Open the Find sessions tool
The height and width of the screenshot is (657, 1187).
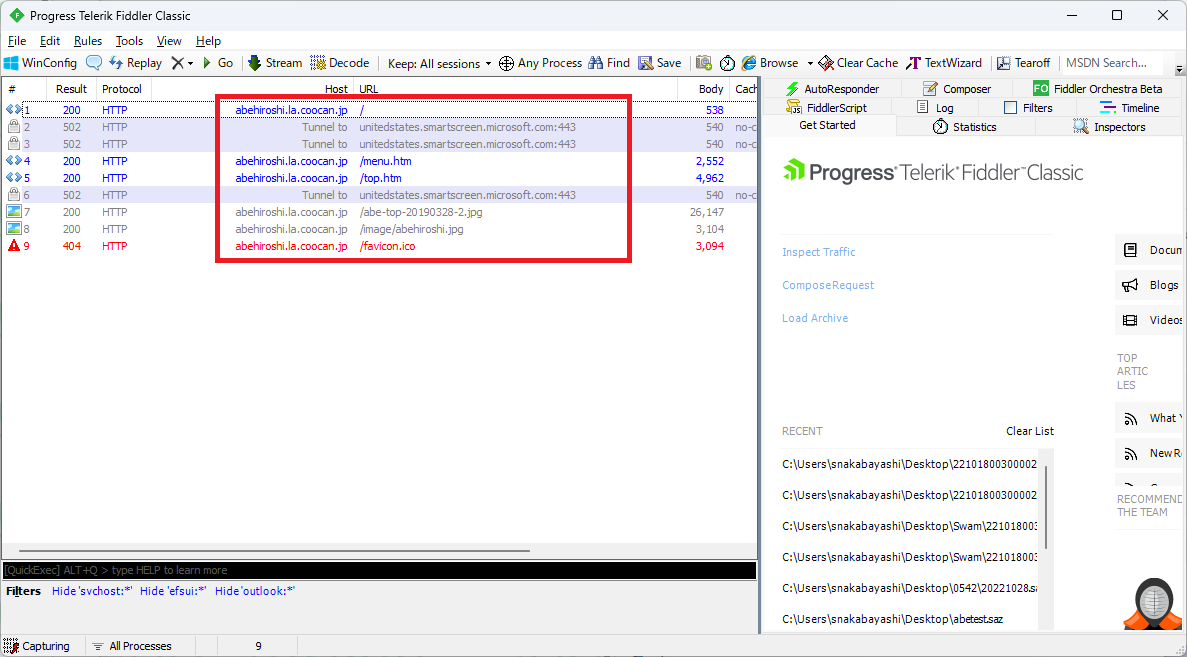point(609,63)
